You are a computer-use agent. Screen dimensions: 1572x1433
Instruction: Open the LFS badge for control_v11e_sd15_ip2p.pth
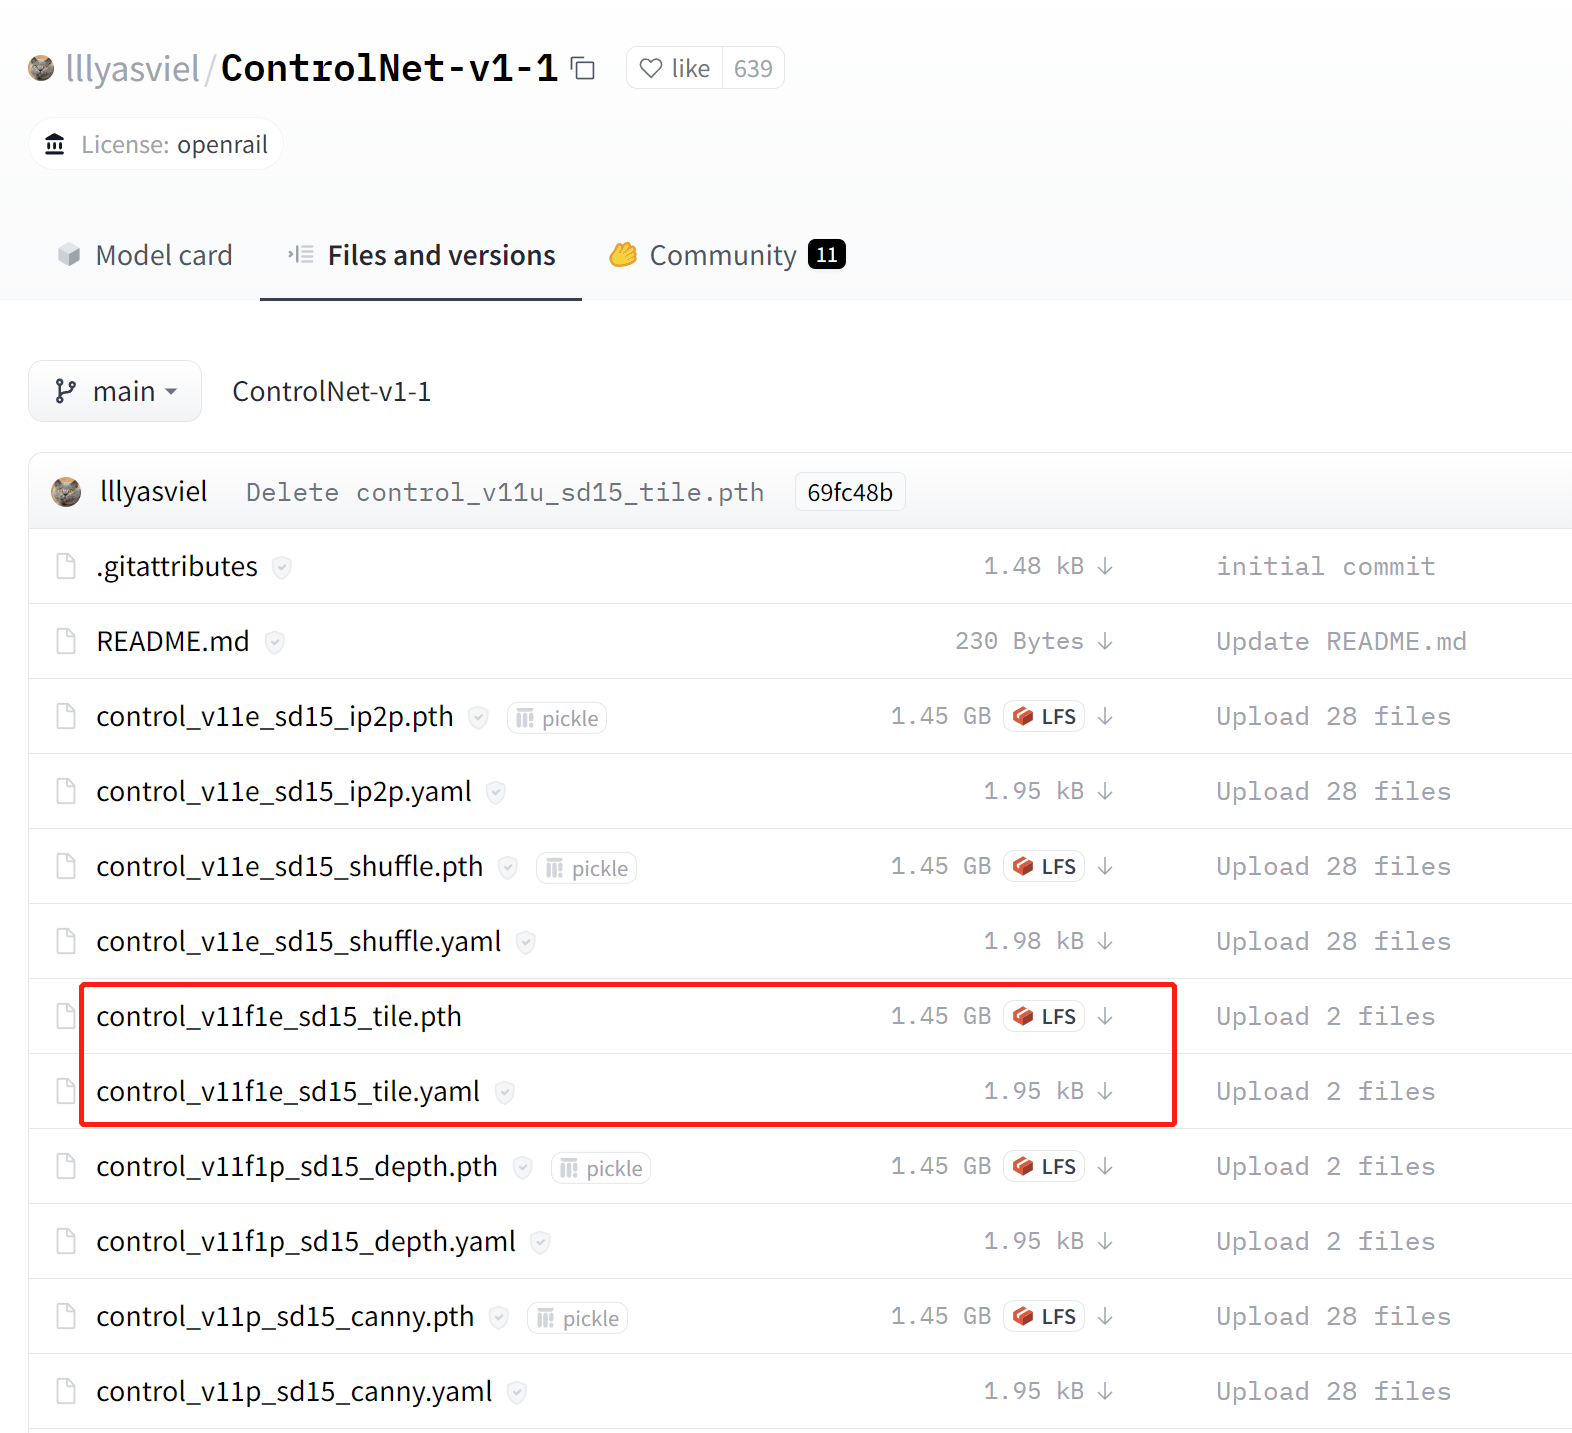click(1044, 716)
